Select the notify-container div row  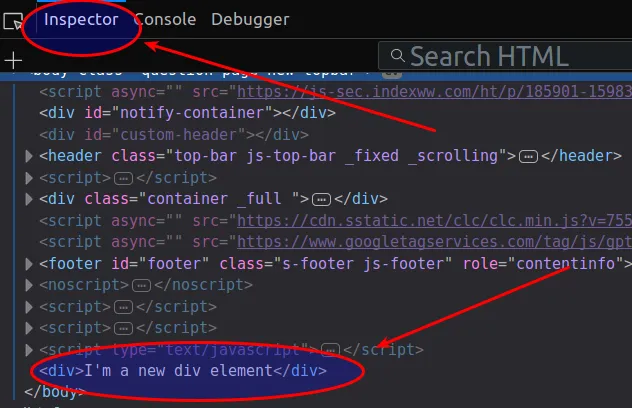point(187,113)
